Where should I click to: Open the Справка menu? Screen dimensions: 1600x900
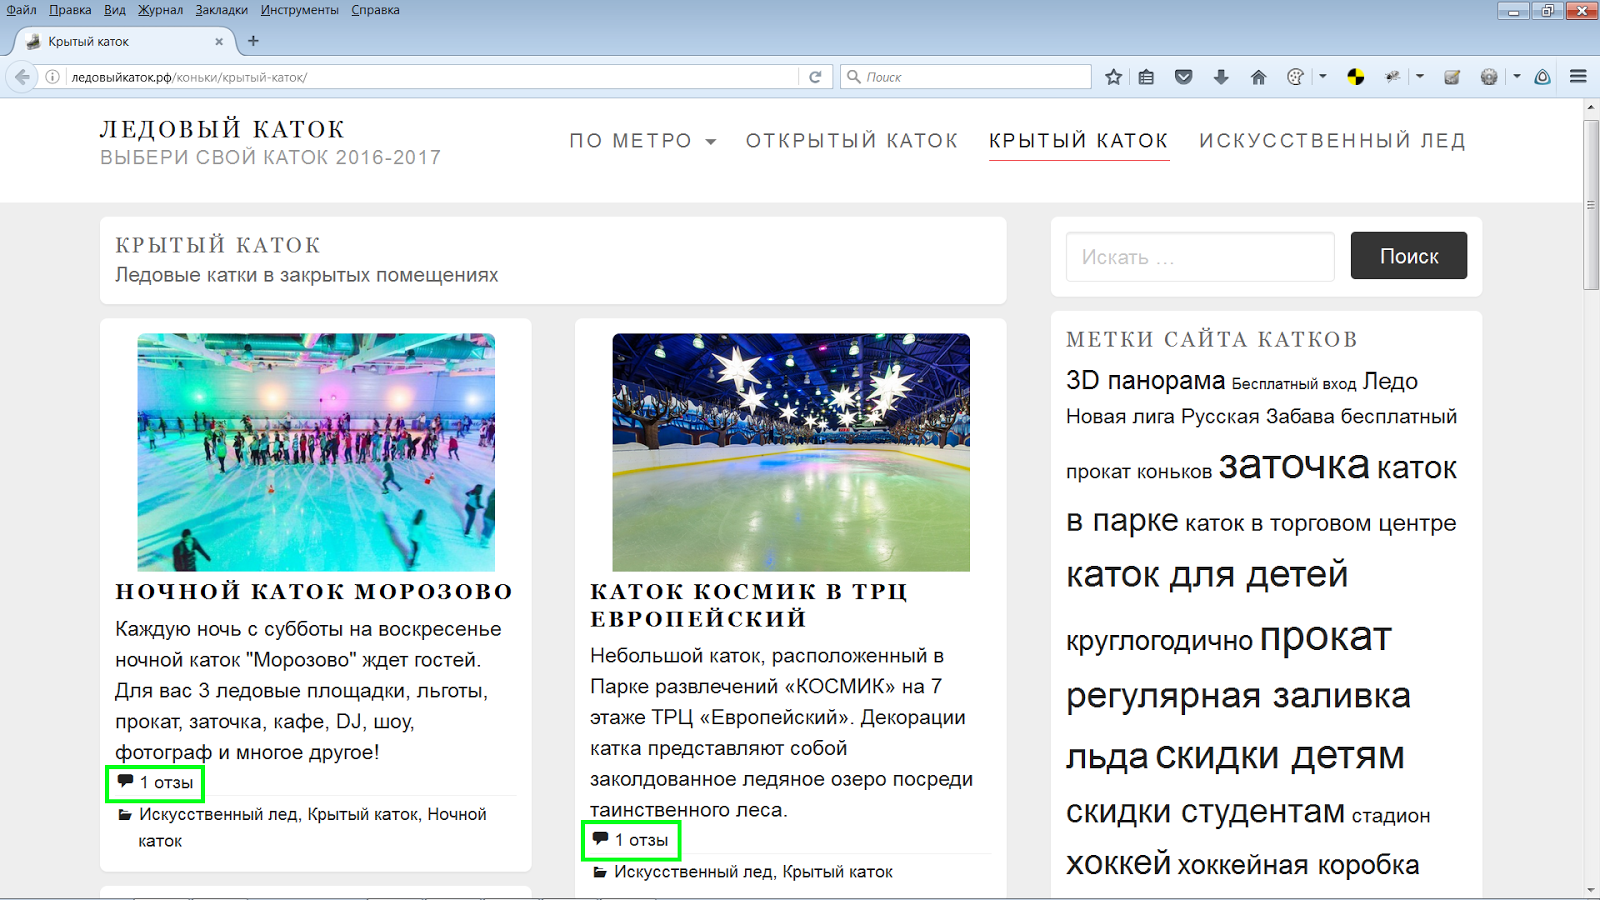pos(375,10)
